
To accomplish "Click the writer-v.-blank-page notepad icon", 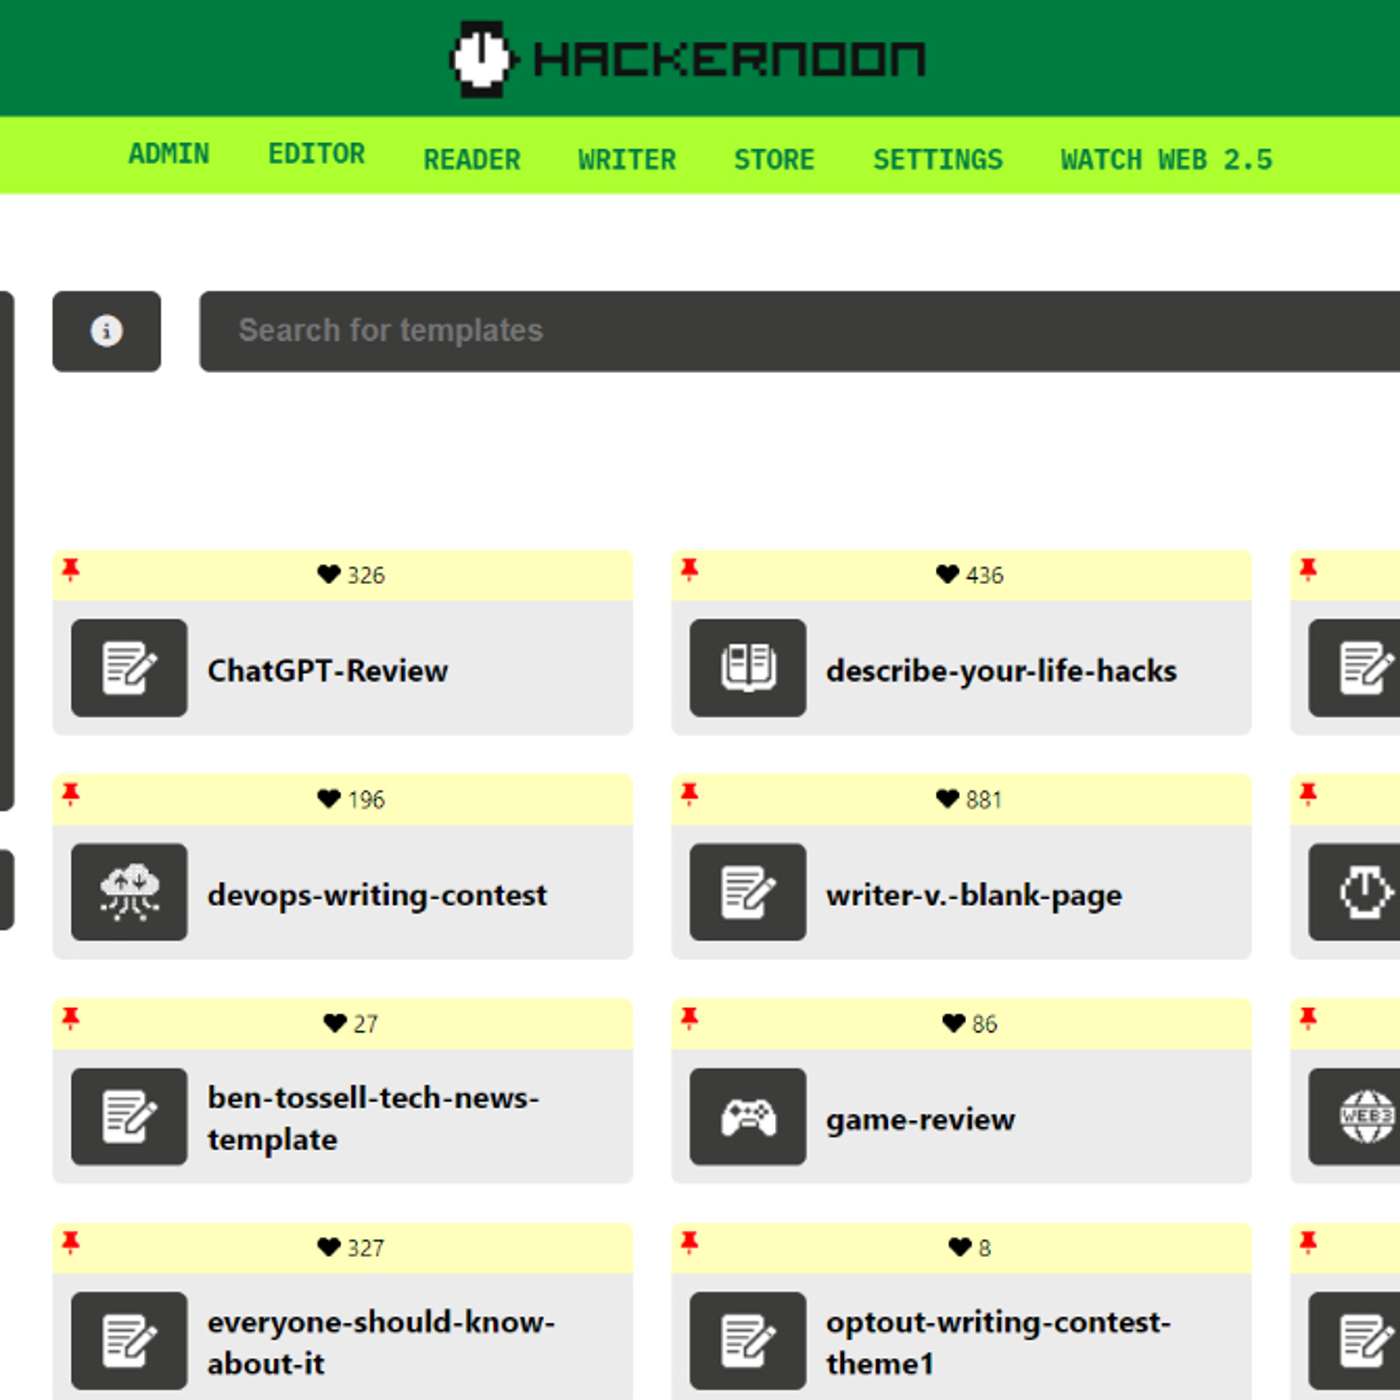I will [x=748, y=892].
